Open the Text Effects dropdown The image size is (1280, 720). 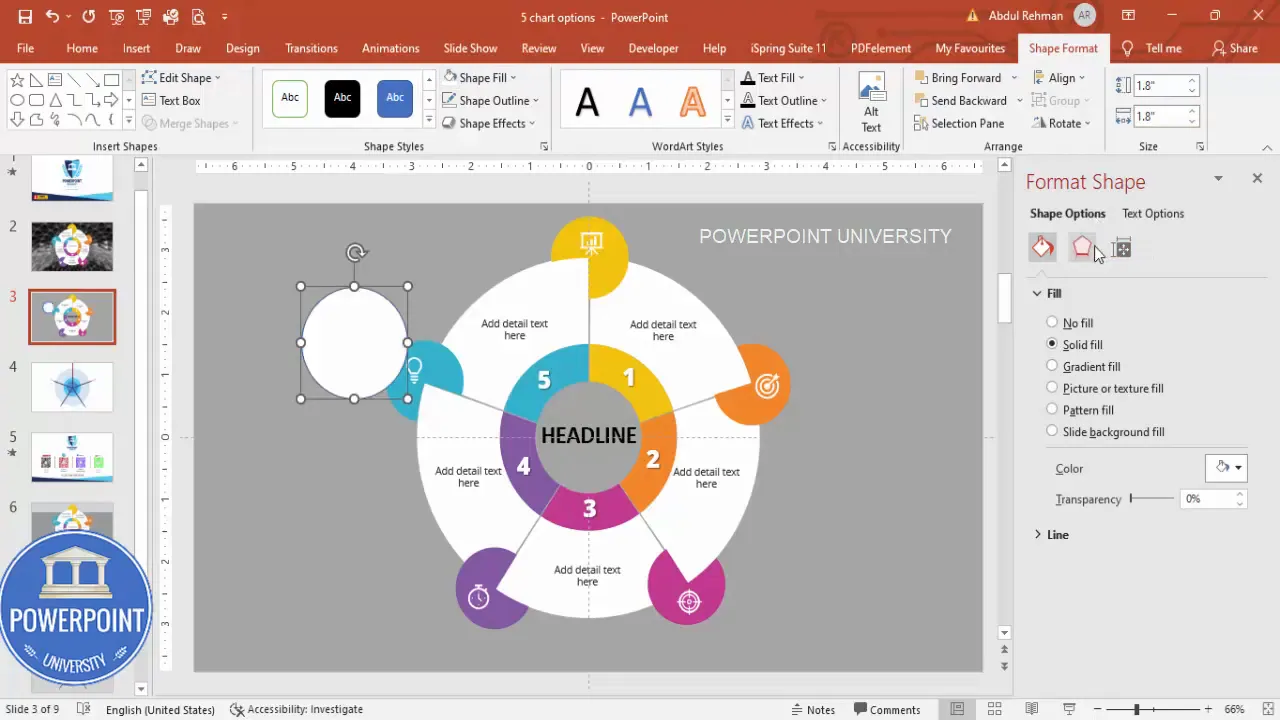coord(781,123)
